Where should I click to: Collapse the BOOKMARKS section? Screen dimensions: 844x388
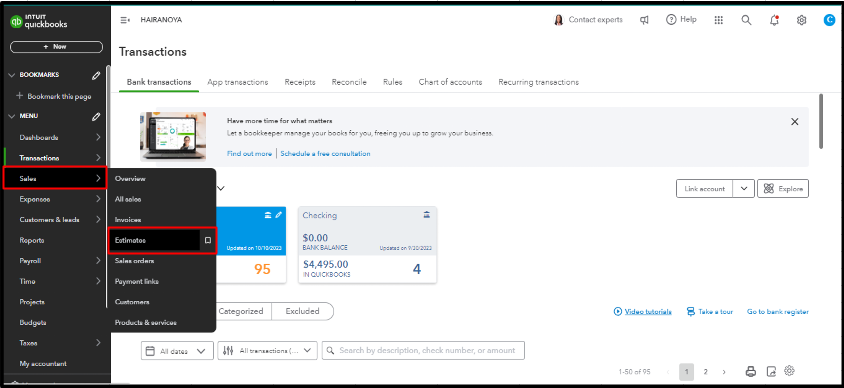[x=12, y=75]
